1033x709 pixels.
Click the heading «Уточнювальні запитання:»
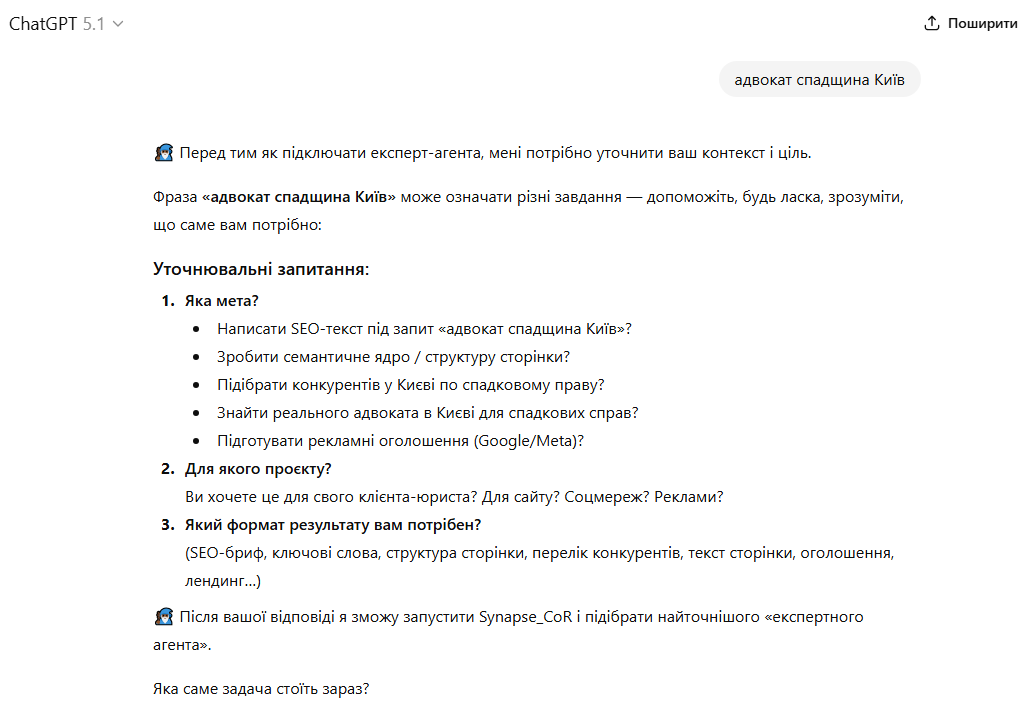point(261,269)
